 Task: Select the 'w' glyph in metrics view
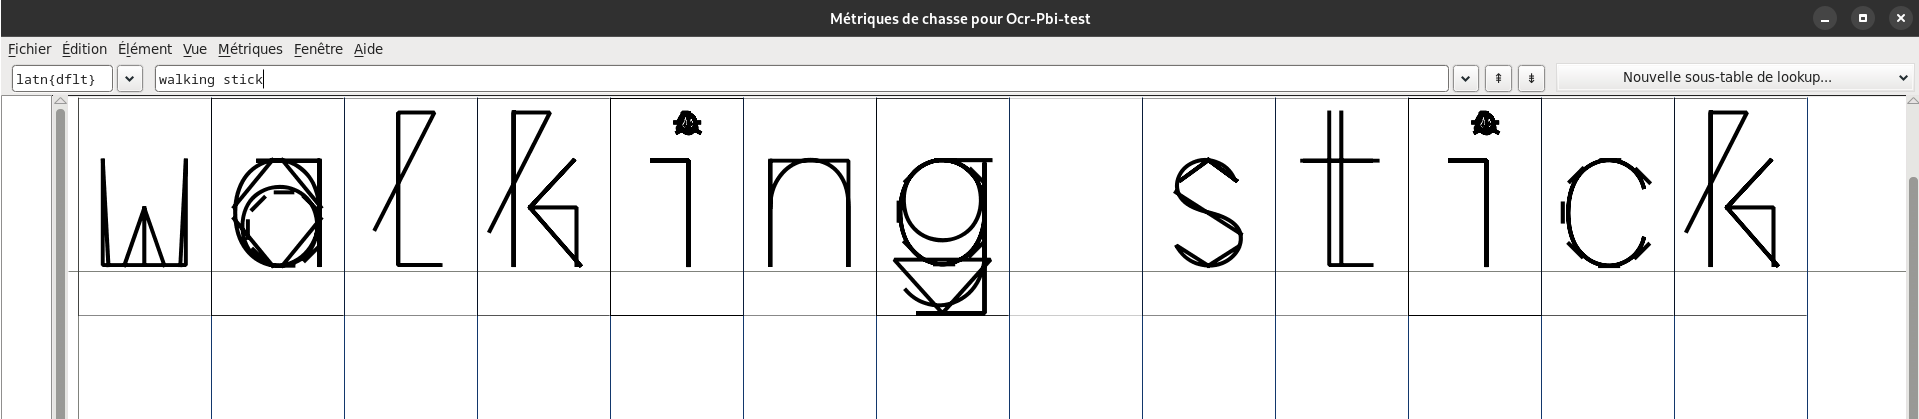click(145, 212)
